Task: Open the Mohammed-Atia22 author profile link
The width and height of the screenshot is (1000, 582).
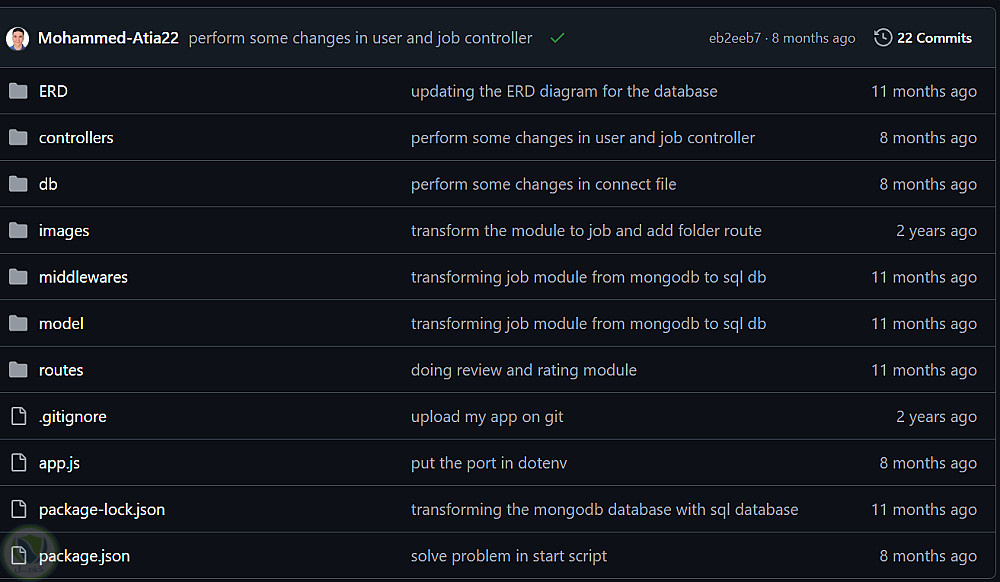Action: pyautogui.click(x=108, y=38)
